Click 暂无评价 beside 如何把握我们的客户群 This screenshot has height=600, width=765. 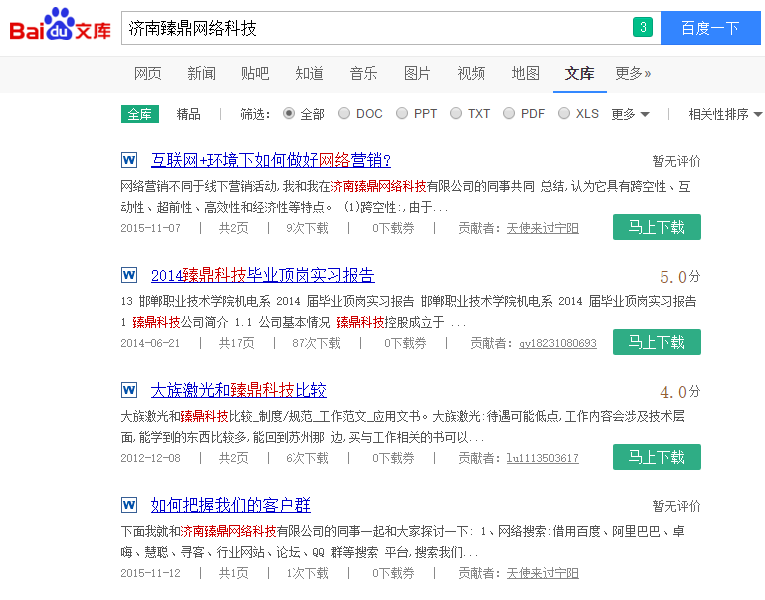[676, 506]
